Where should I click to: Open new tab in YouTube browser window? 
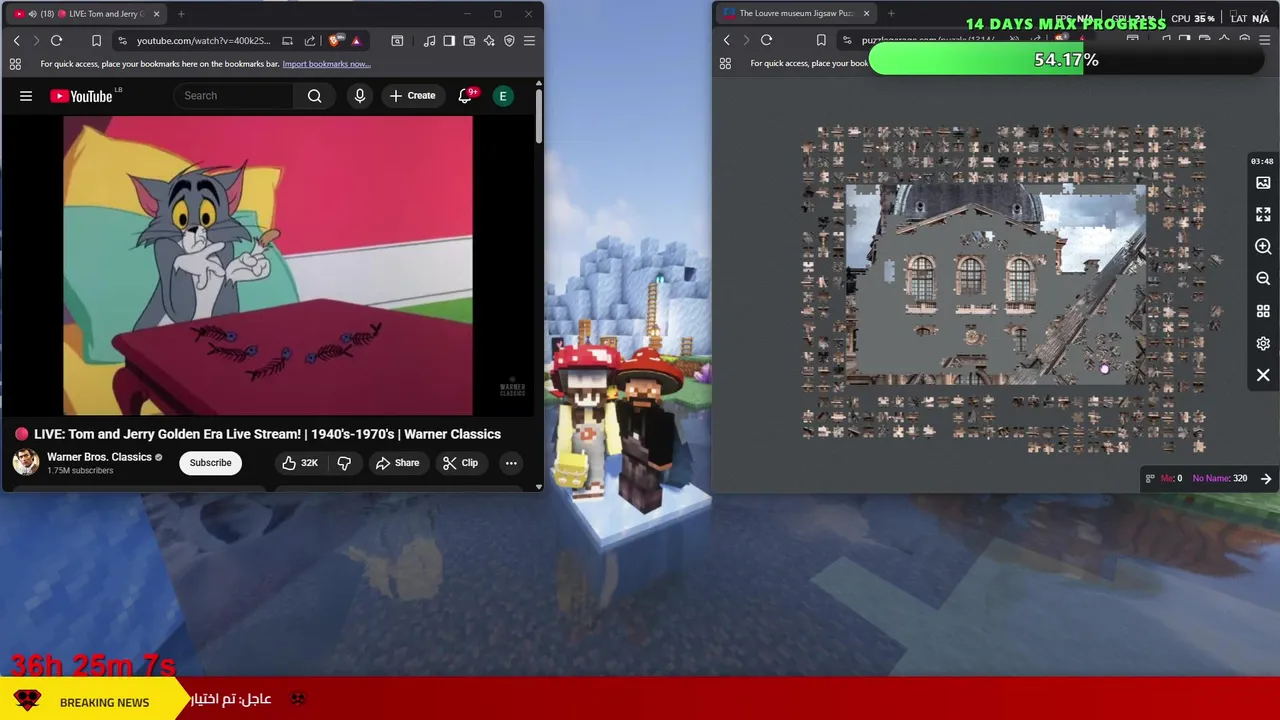pos(182,14)
